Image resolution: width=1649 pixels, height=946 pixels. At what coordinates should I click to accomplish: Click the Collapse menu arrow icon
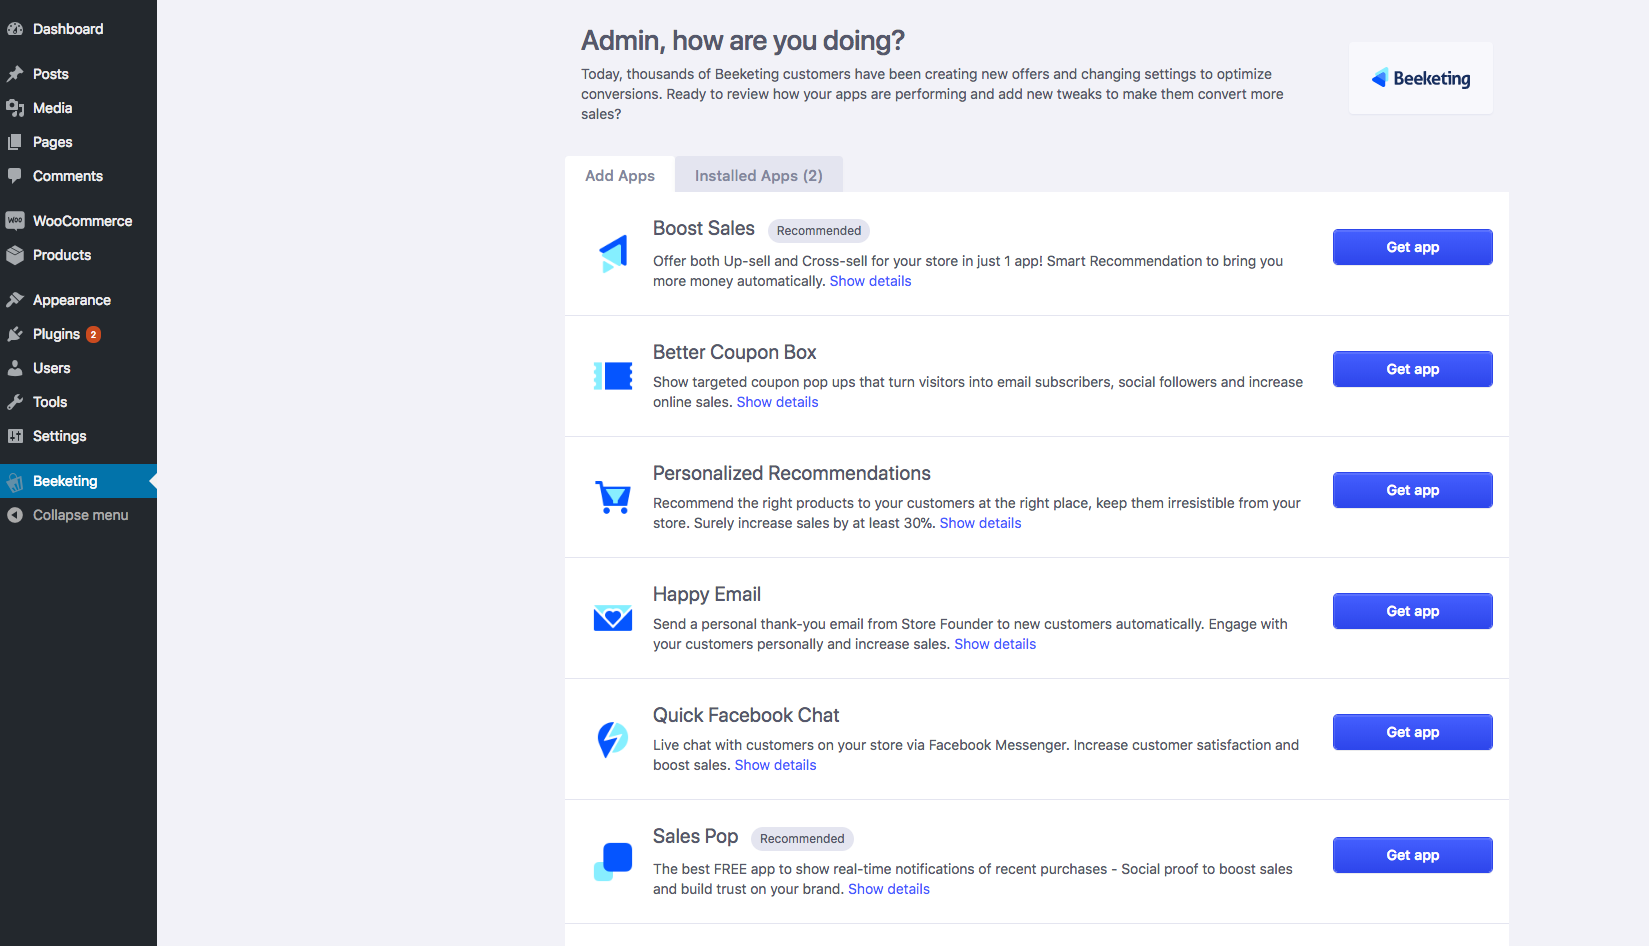coord(15,515)
